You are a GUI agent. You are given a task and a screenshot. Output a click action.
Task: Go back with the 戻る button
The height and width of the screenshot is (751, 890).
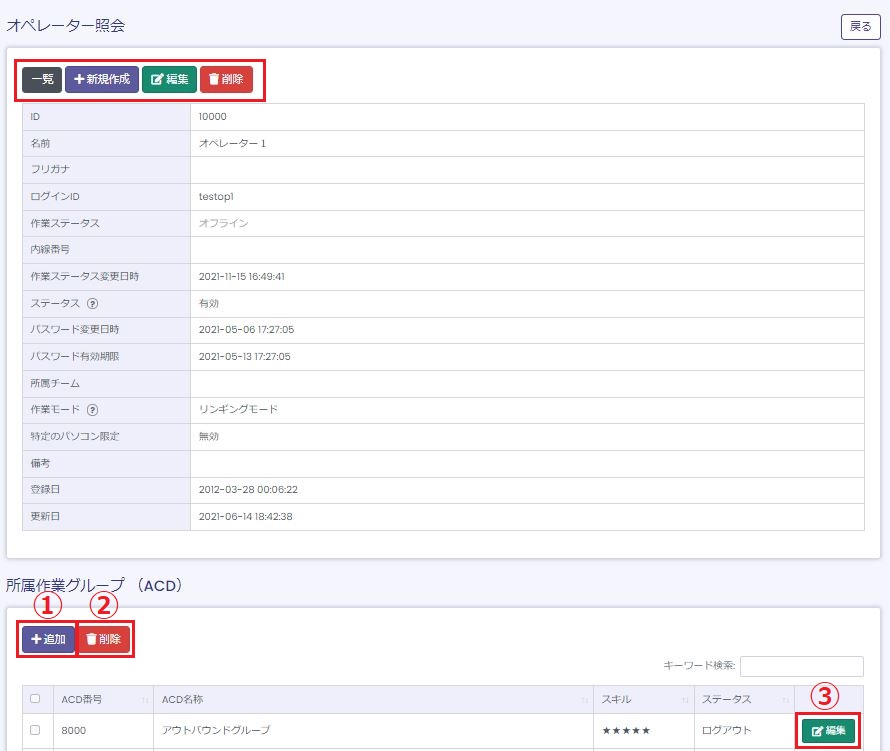pyautogui.click(x=860, y=27)
